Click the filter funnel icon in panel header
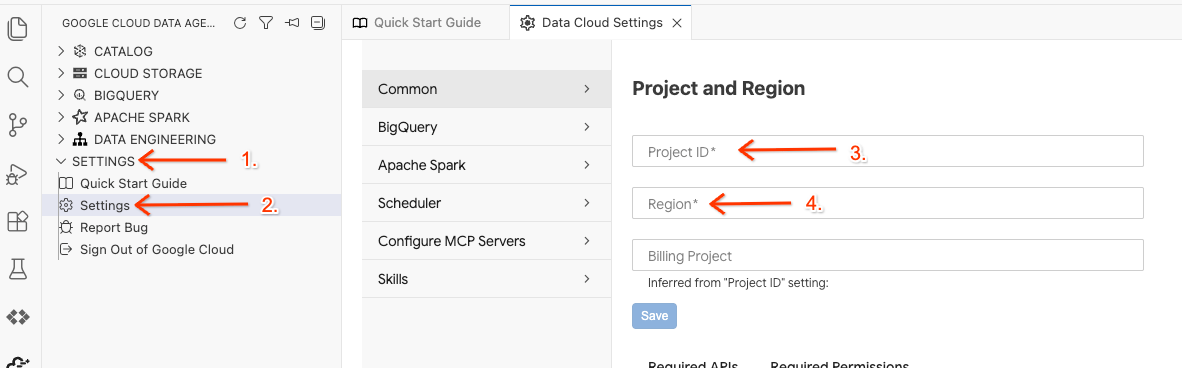 (265, 23)
